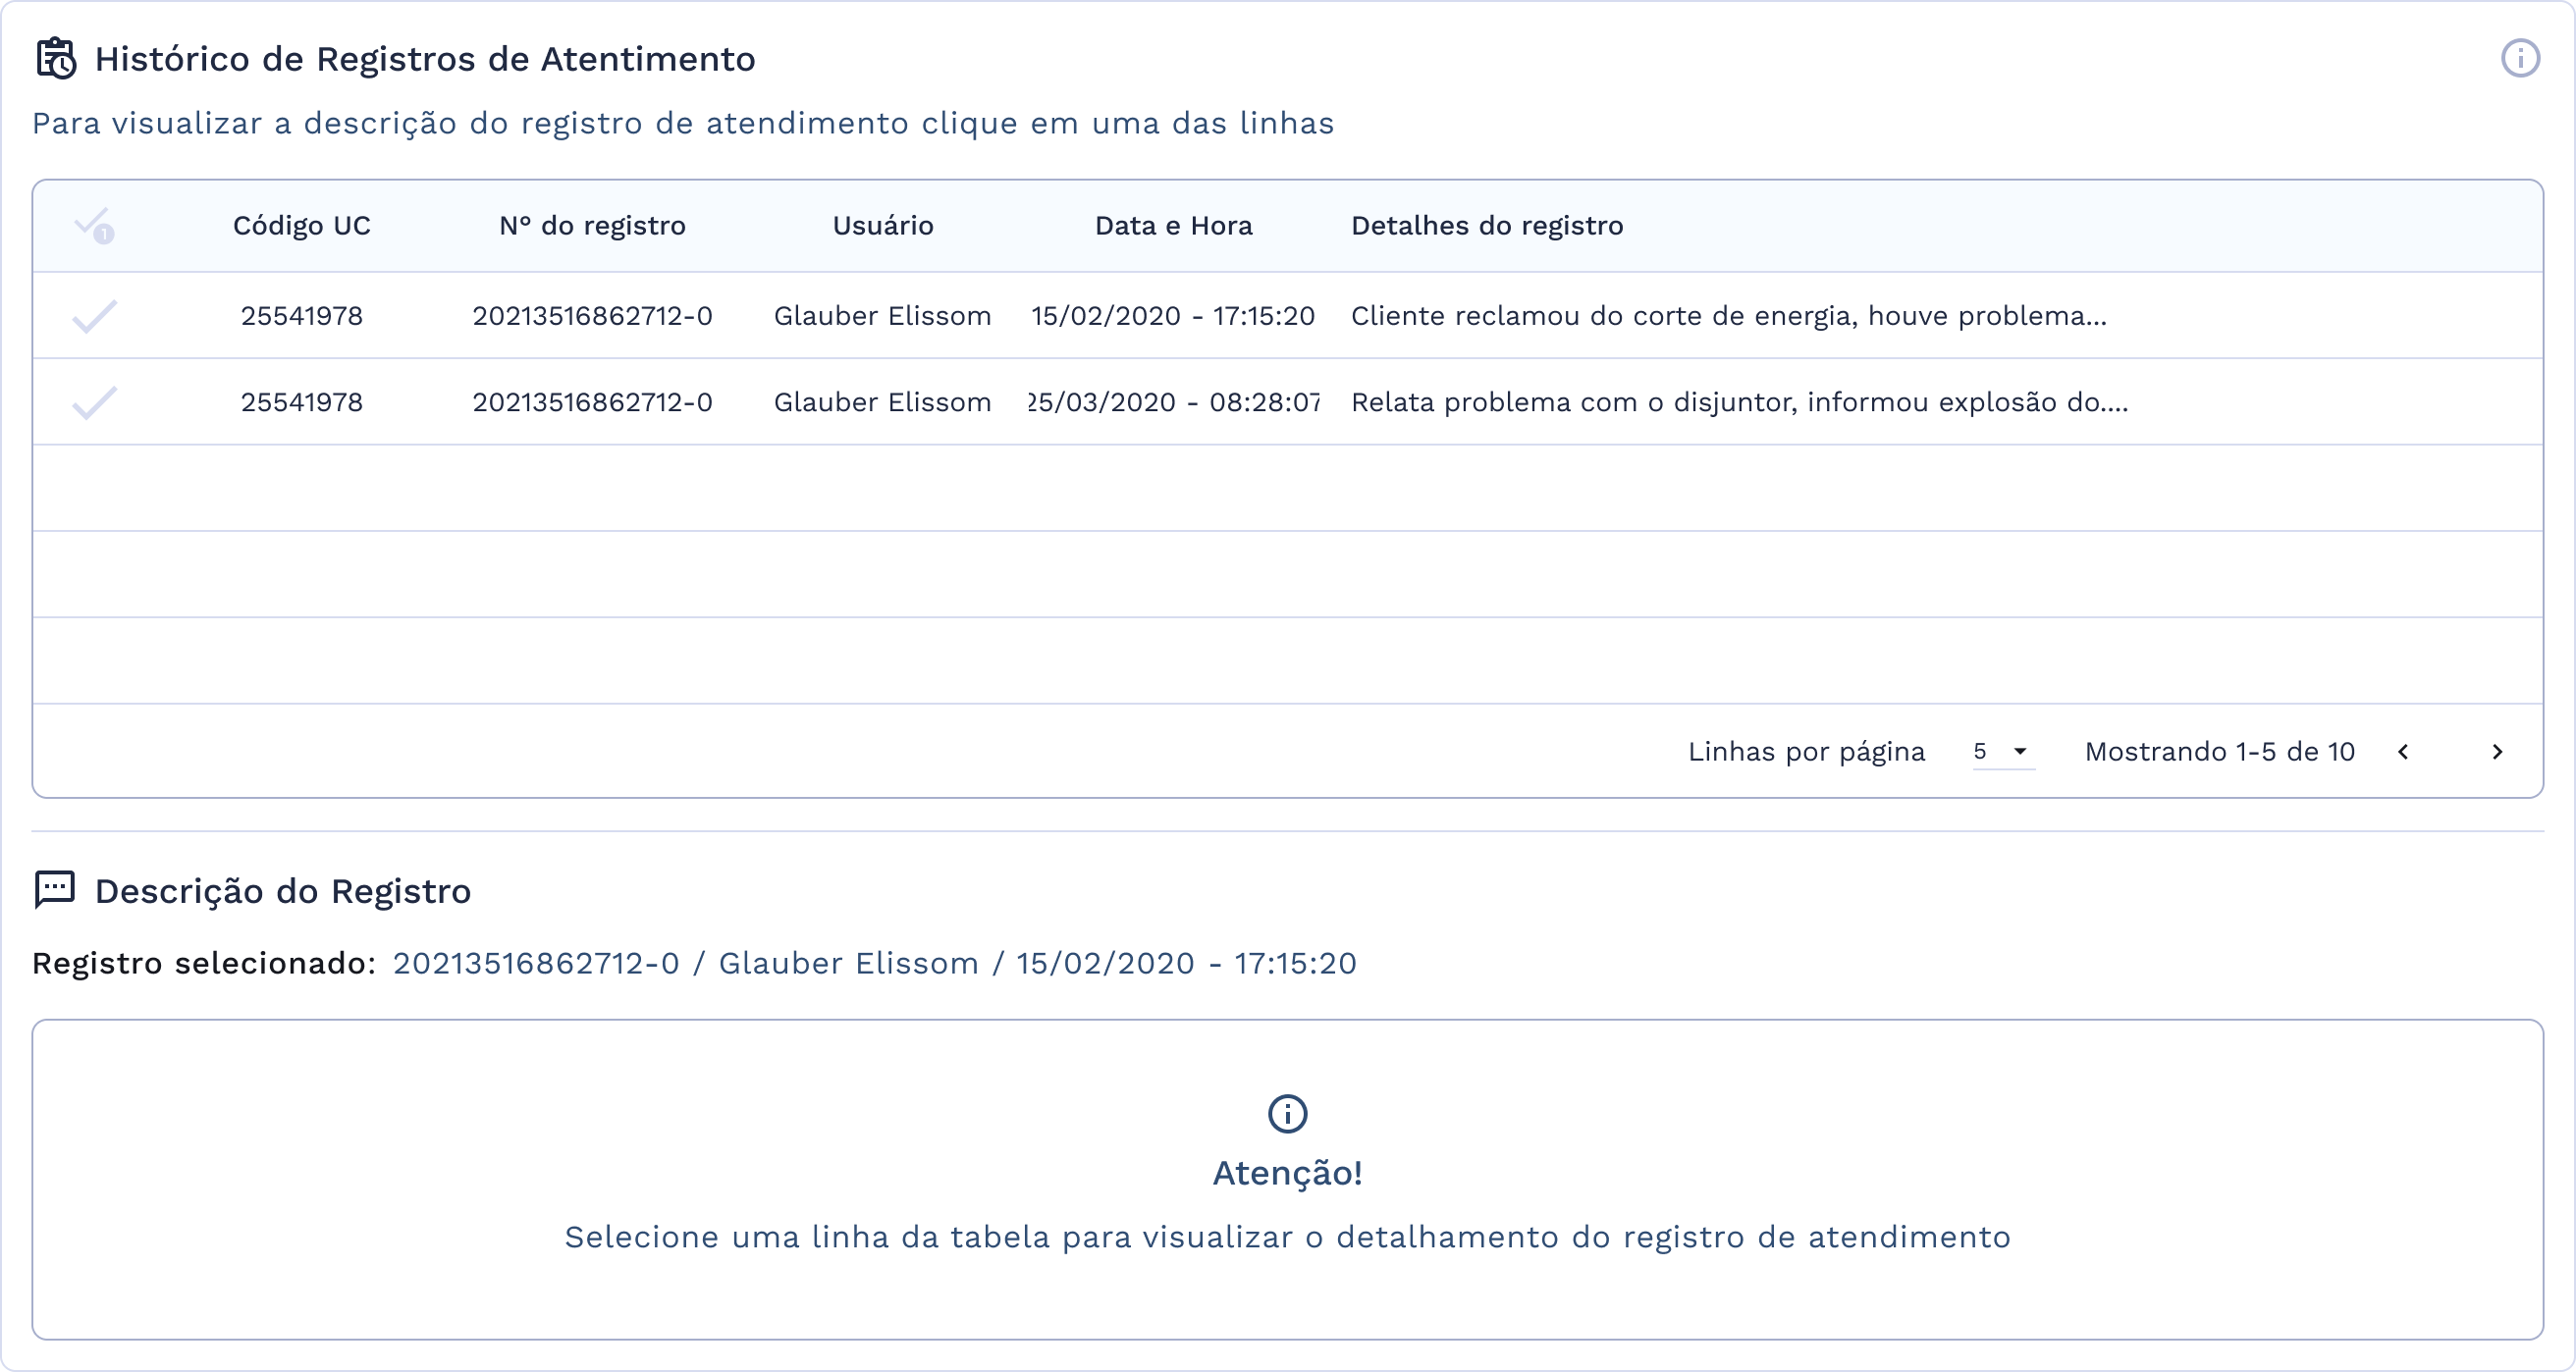Select the checkmark on the 15/02/2020 record row
The height and width of the screenshot is (1372, 2576).
(x=93, y=315)
